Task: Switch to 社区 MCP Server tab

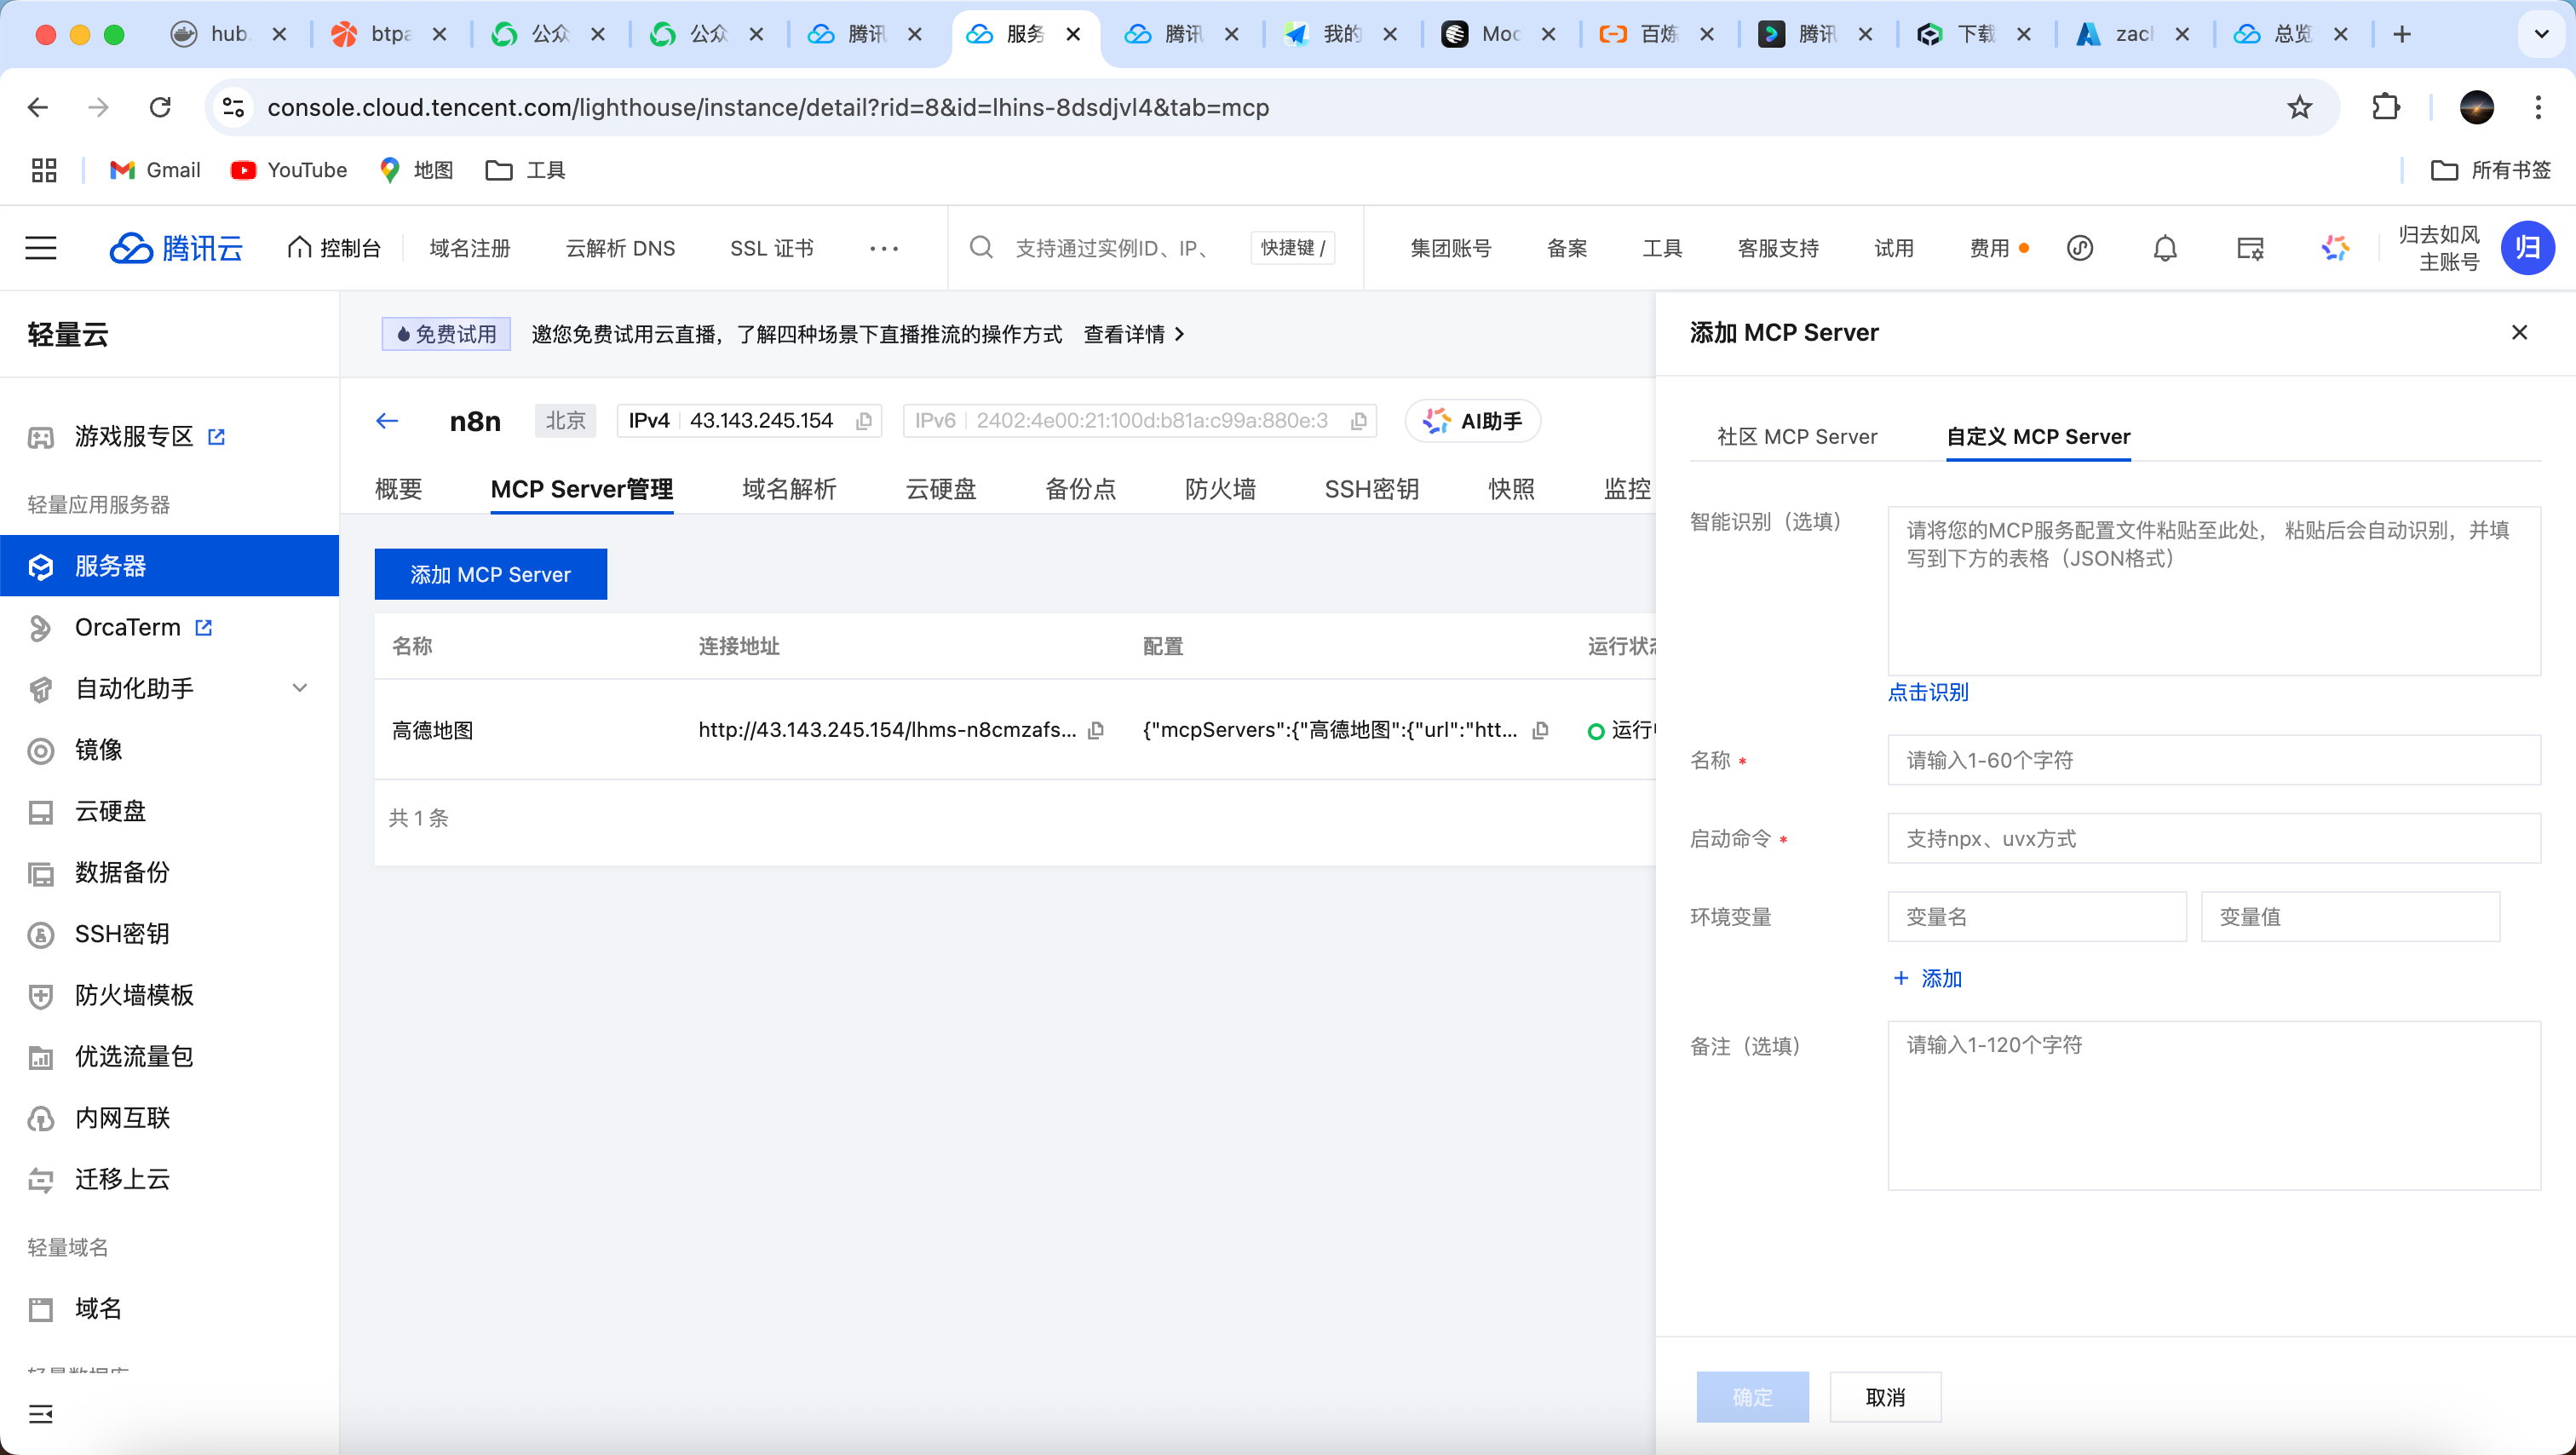Action: 1797,436
